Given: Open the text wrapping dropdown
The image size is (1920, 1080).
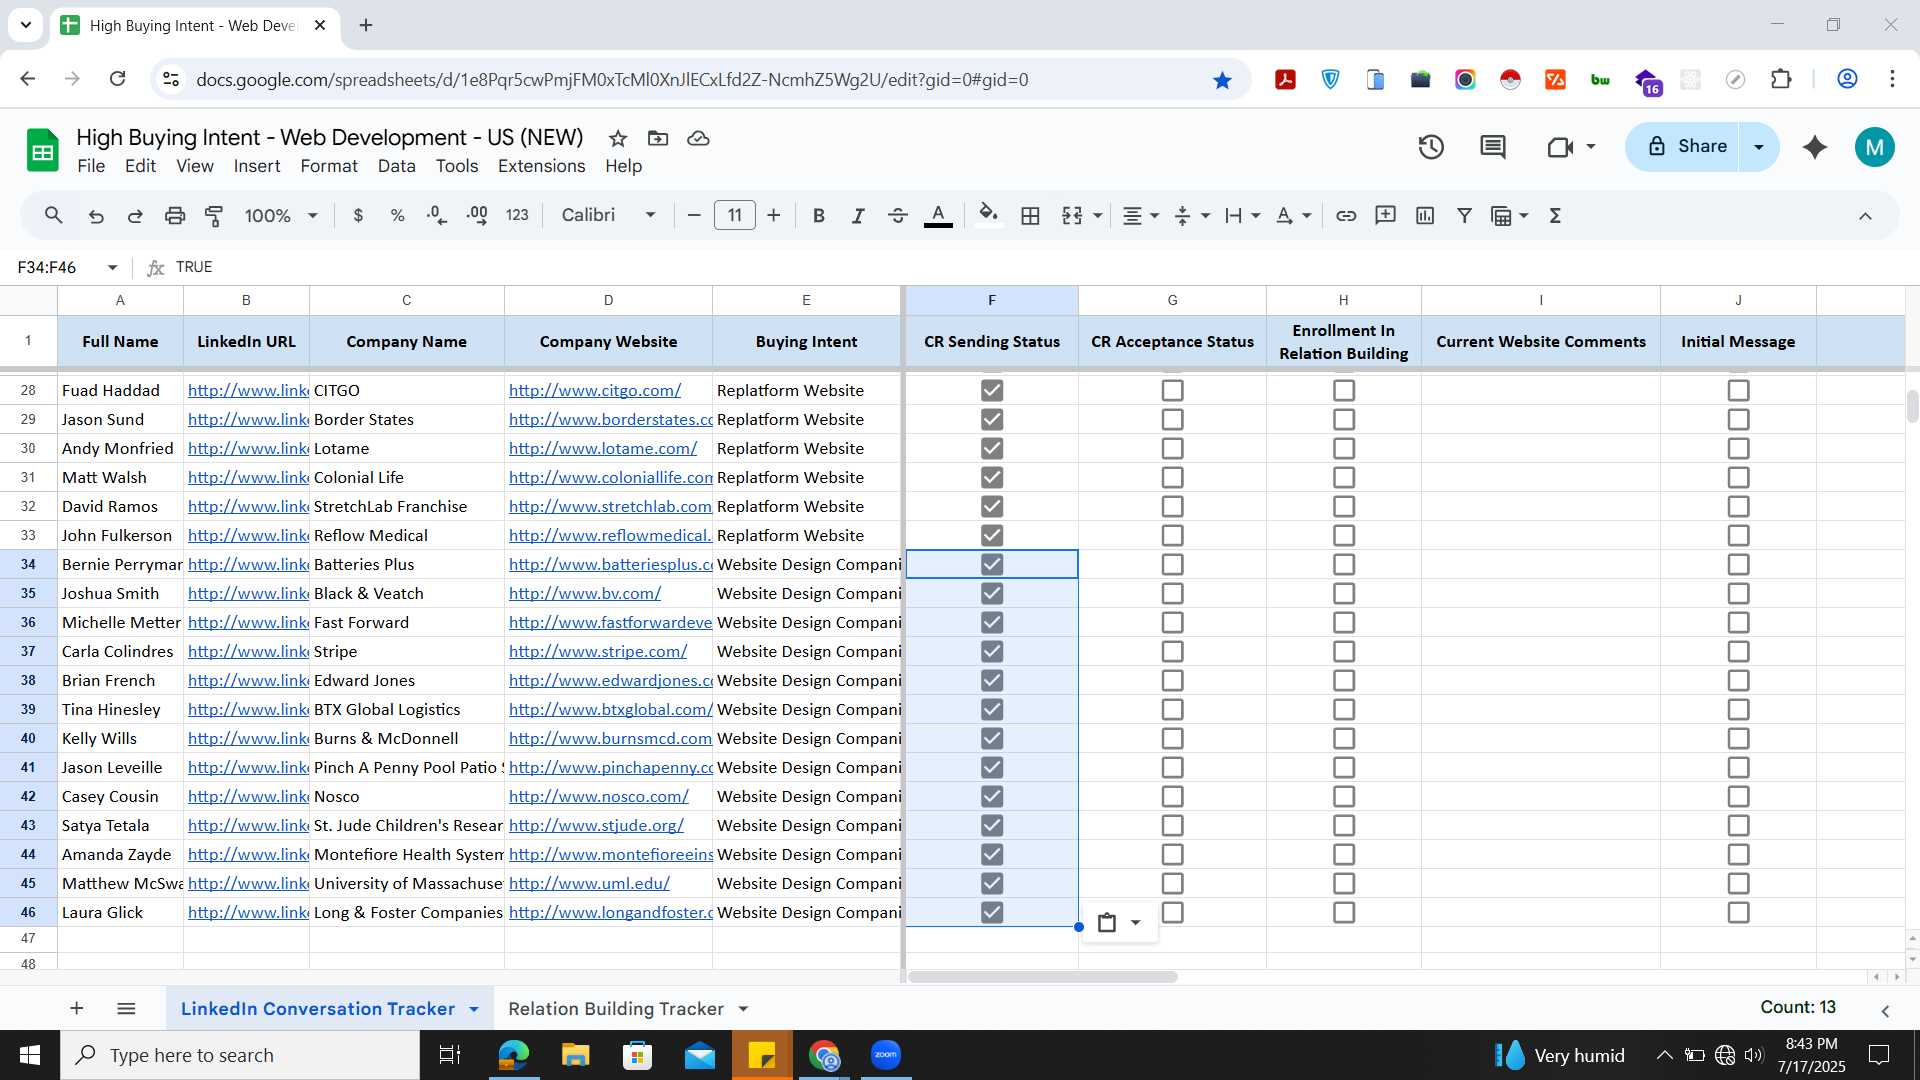Looking at the screenshot, I should point(1242,216).
